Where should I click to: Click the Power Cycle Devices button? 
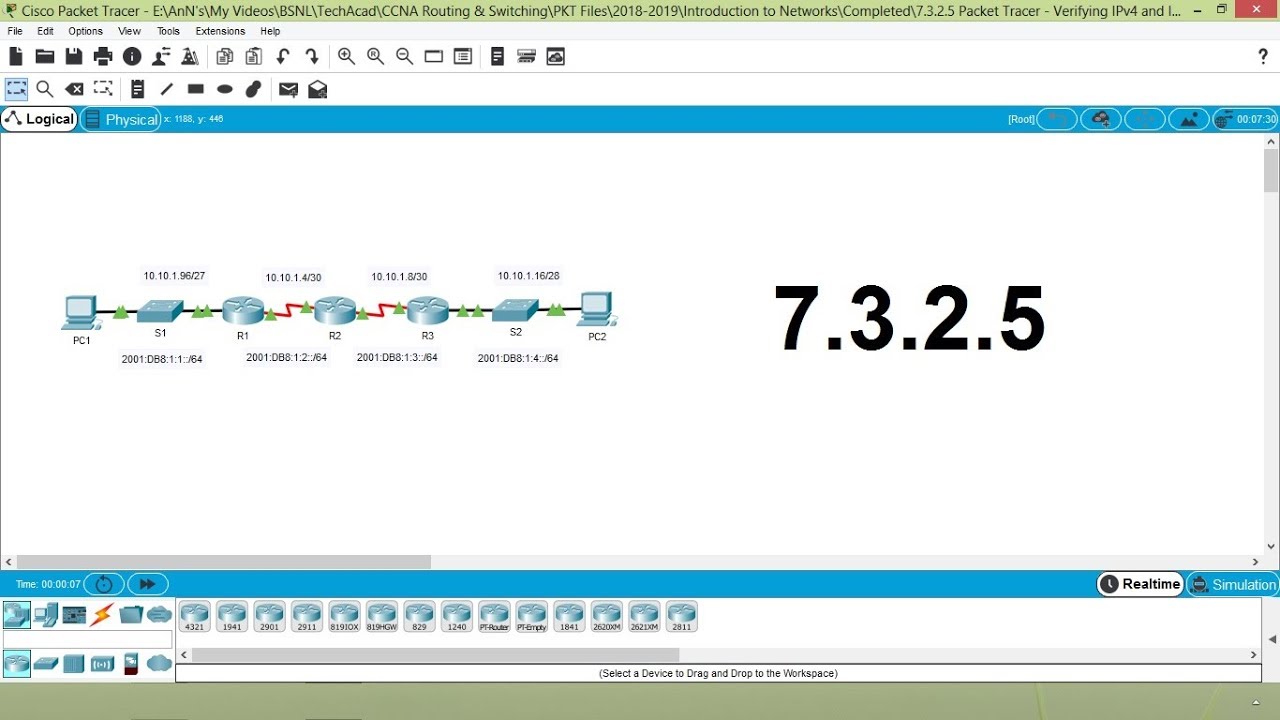tap(104, 584)
